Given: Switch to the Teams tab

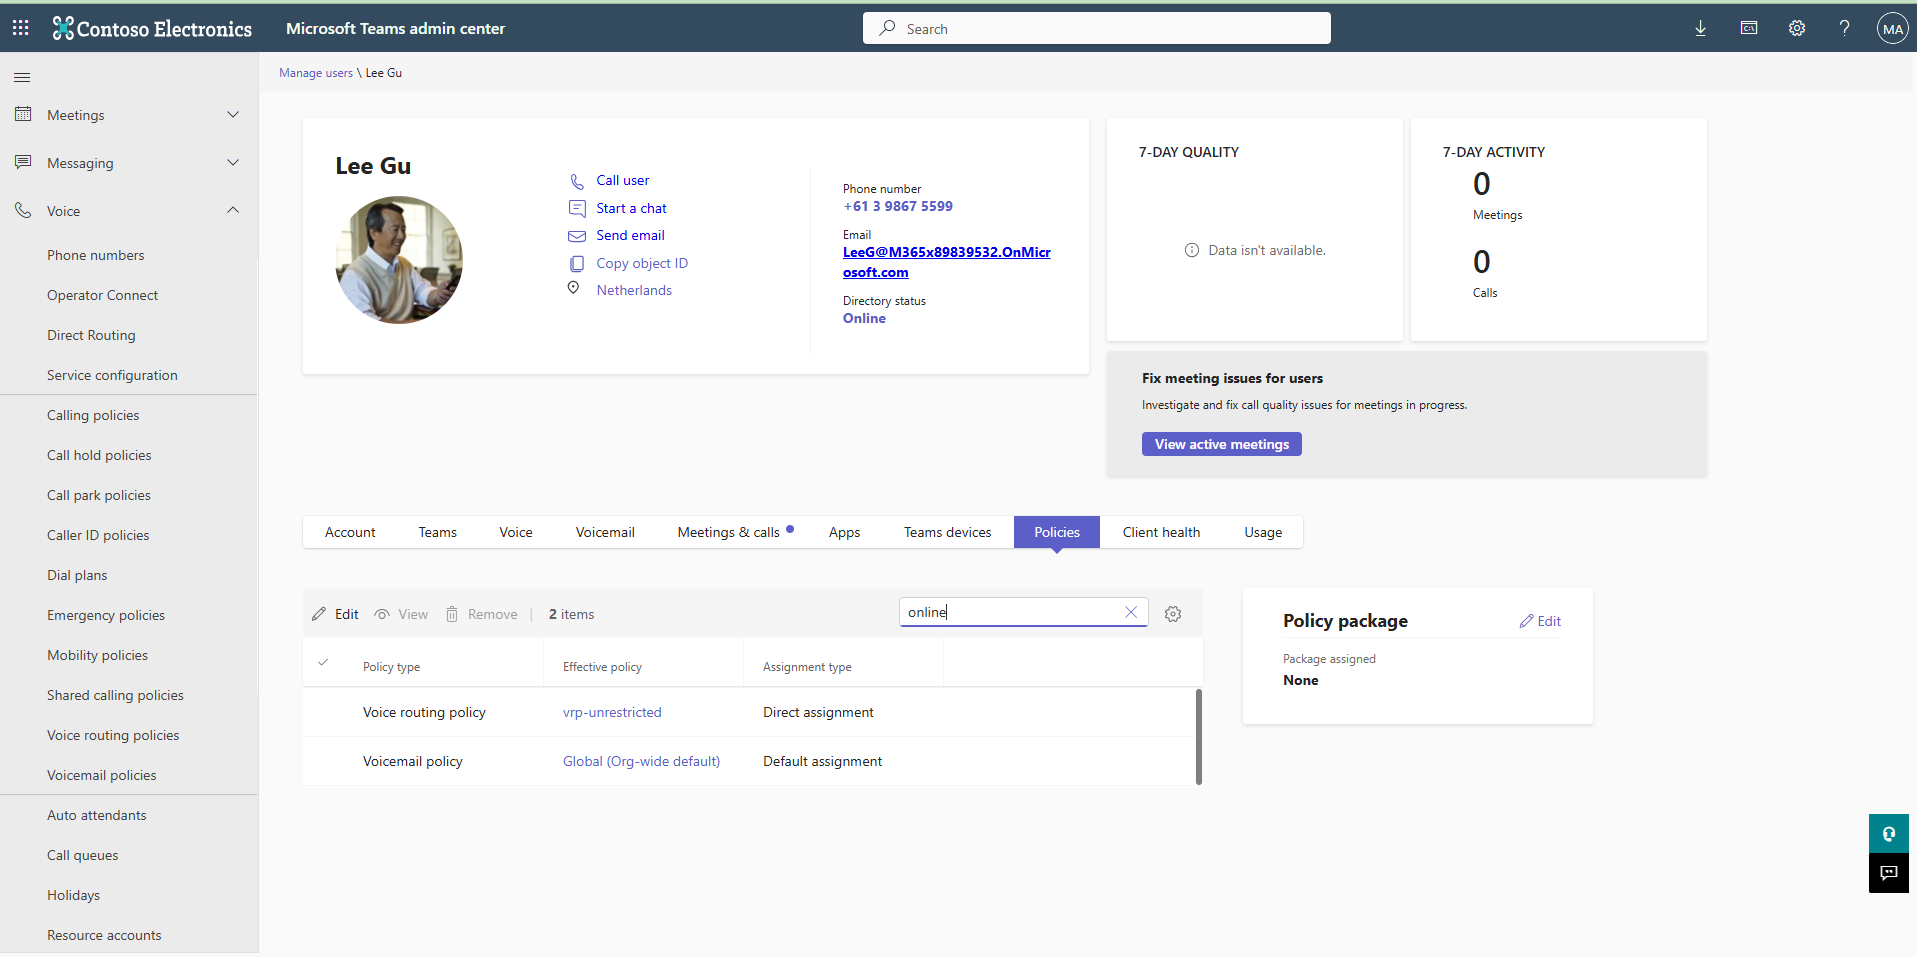Looking at the screenshot, I should pos(438,532).
